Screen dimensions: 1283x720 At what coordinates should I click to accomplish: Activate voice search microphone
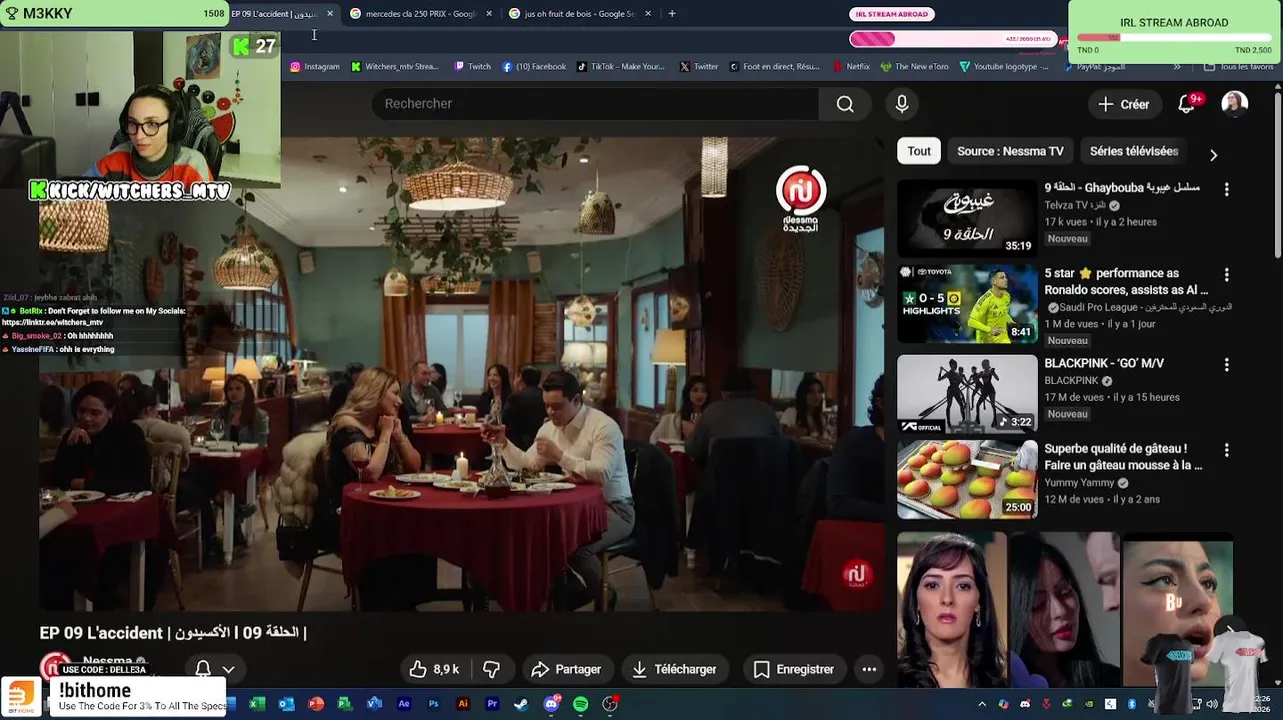coord(902,104)
